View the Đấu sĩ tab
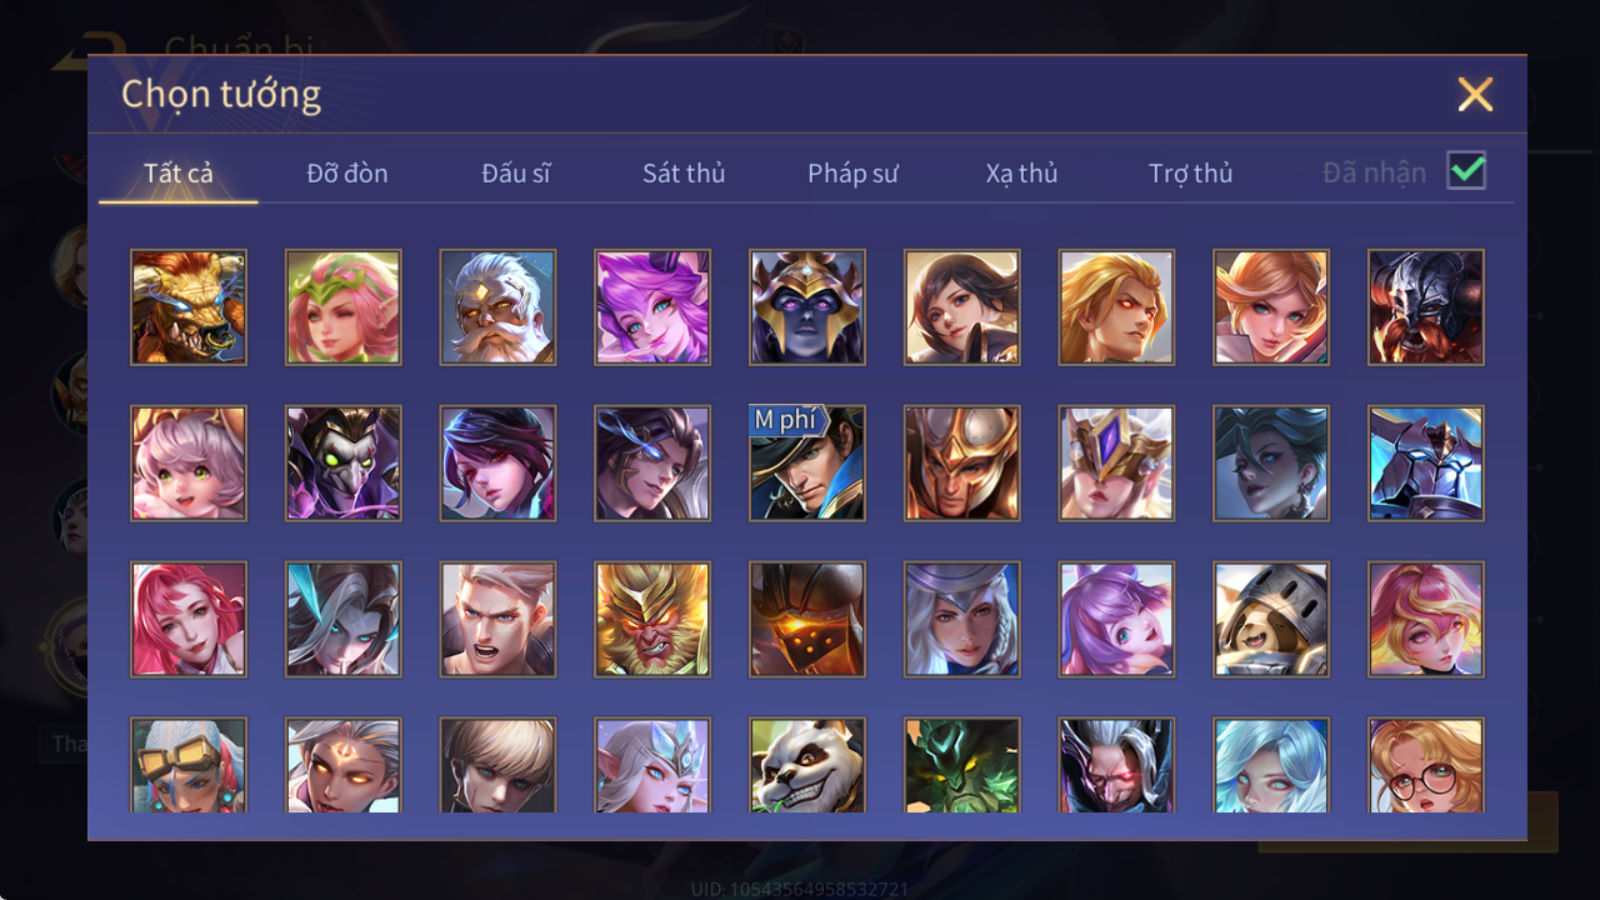Viewport: 1600px width, 900px height. pyautogui.click(x=515, y=173)
